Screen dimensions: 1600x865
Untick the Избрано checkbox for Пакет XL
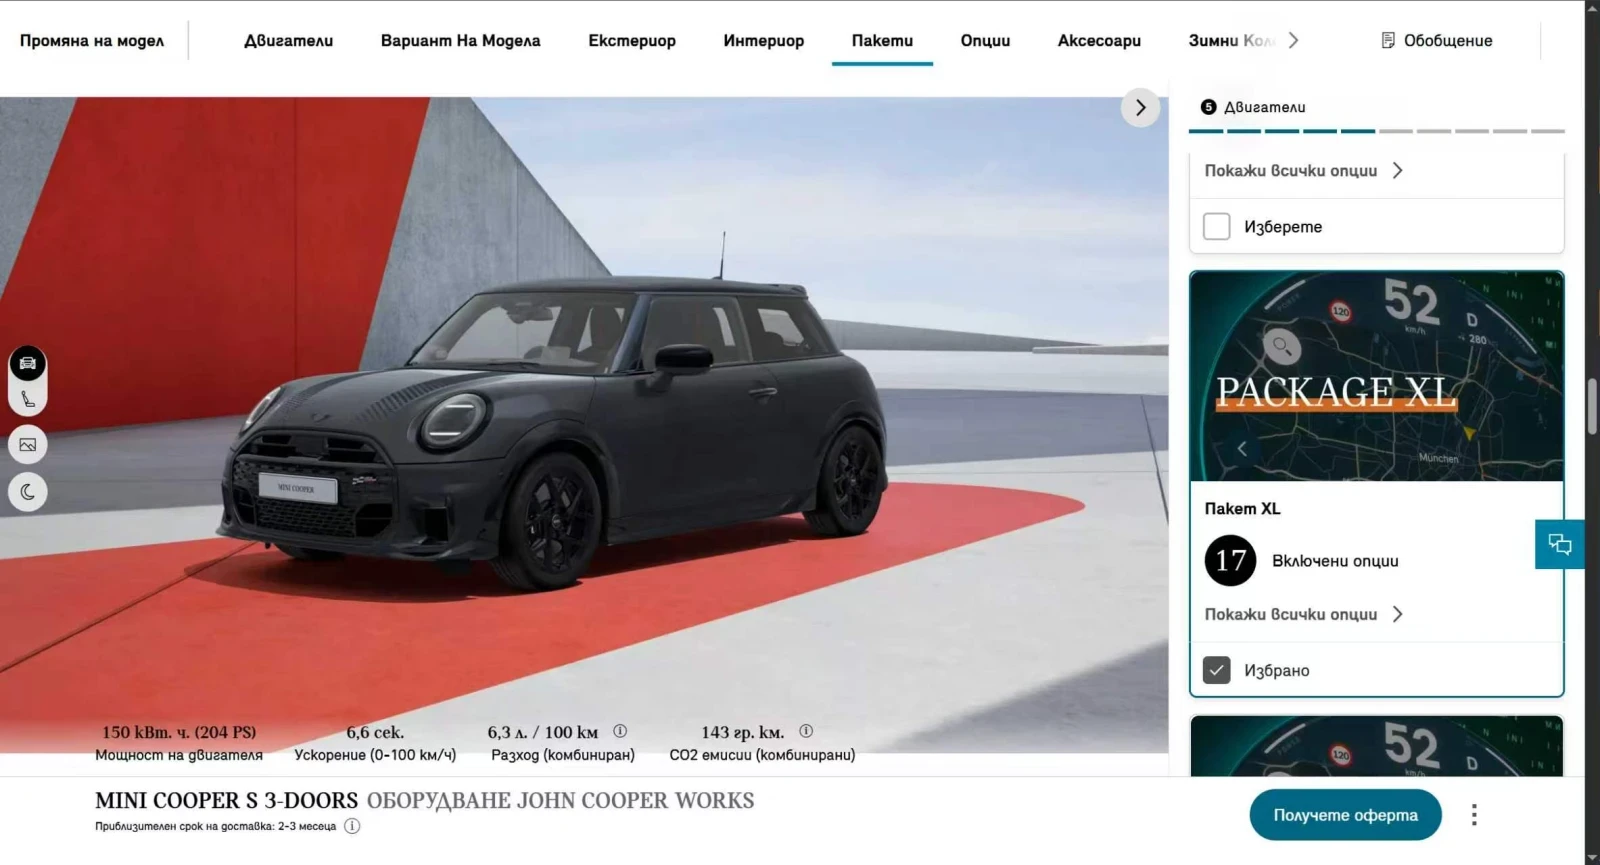(x=1217, y=670)
